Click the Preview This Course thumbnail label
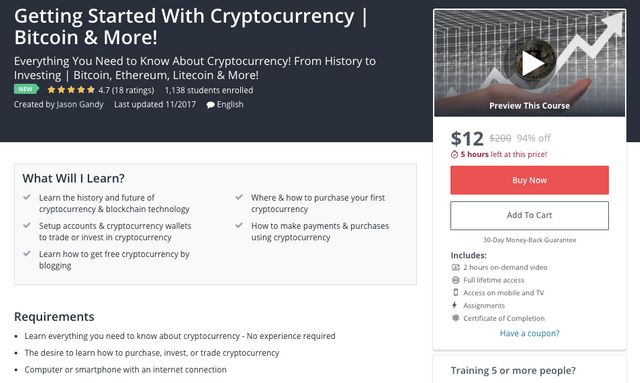640x383 pixels. point(529,106)
